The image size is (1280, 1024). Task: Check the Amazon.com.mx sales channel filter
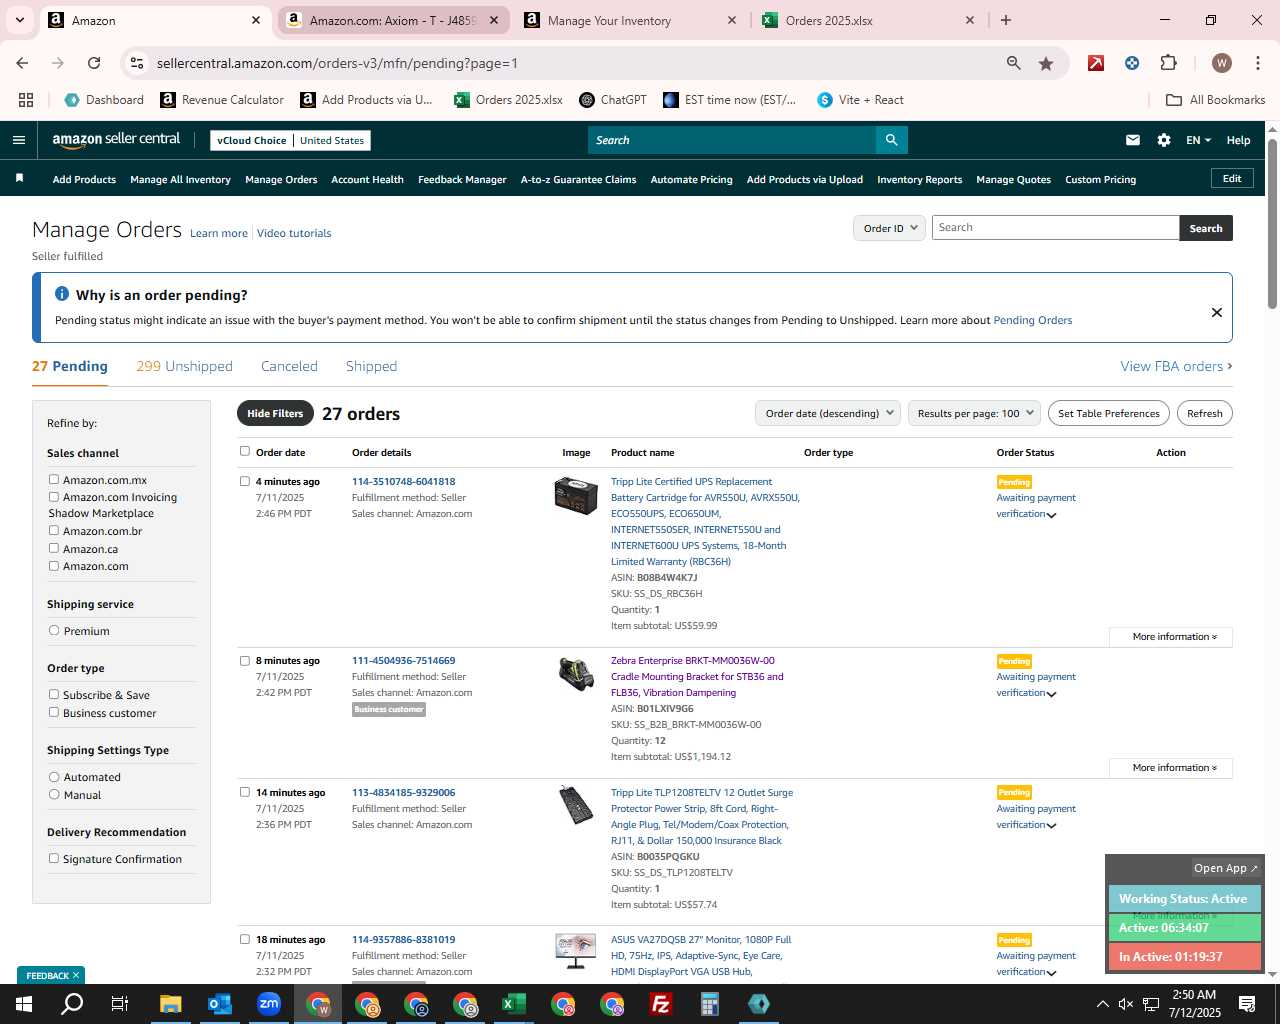click(54, 479)
